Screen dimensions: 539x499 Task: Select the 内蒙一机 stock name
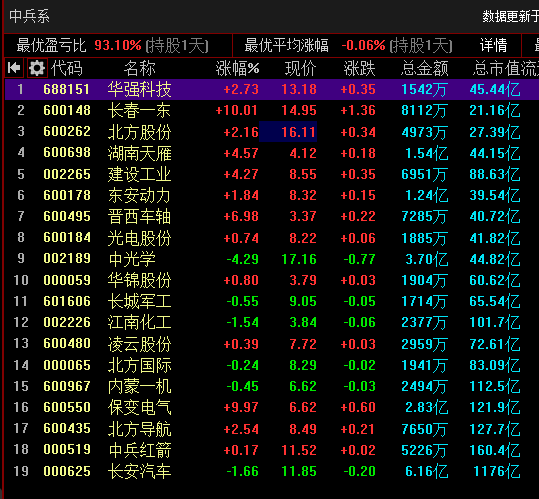pyautogui.click(x=140, y=386)
